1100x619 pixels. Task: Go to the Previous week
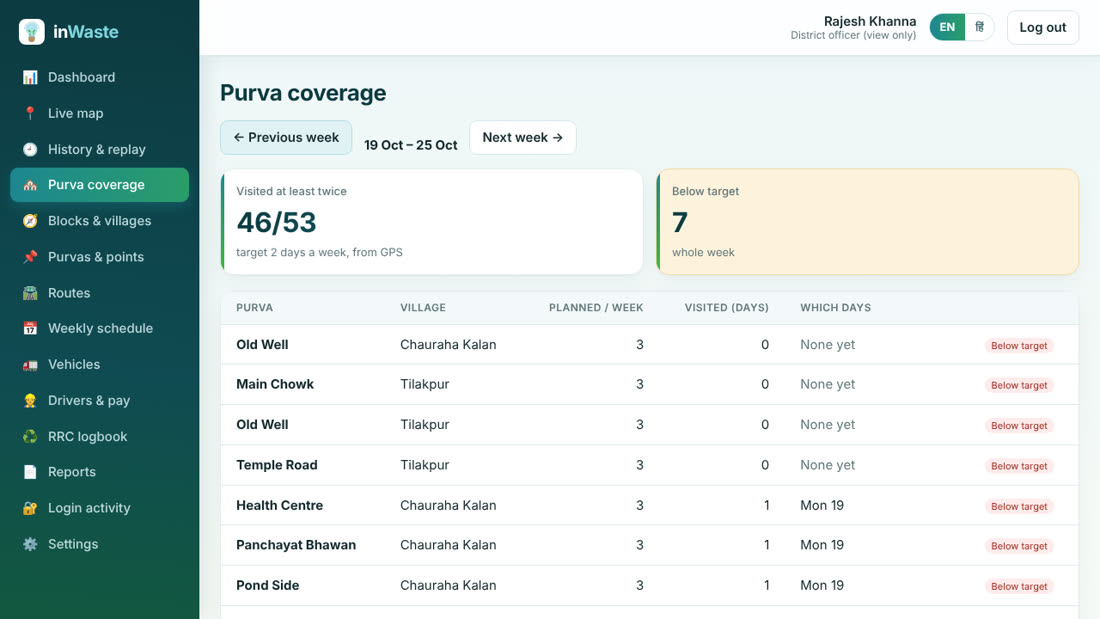[x=286, y=138]
